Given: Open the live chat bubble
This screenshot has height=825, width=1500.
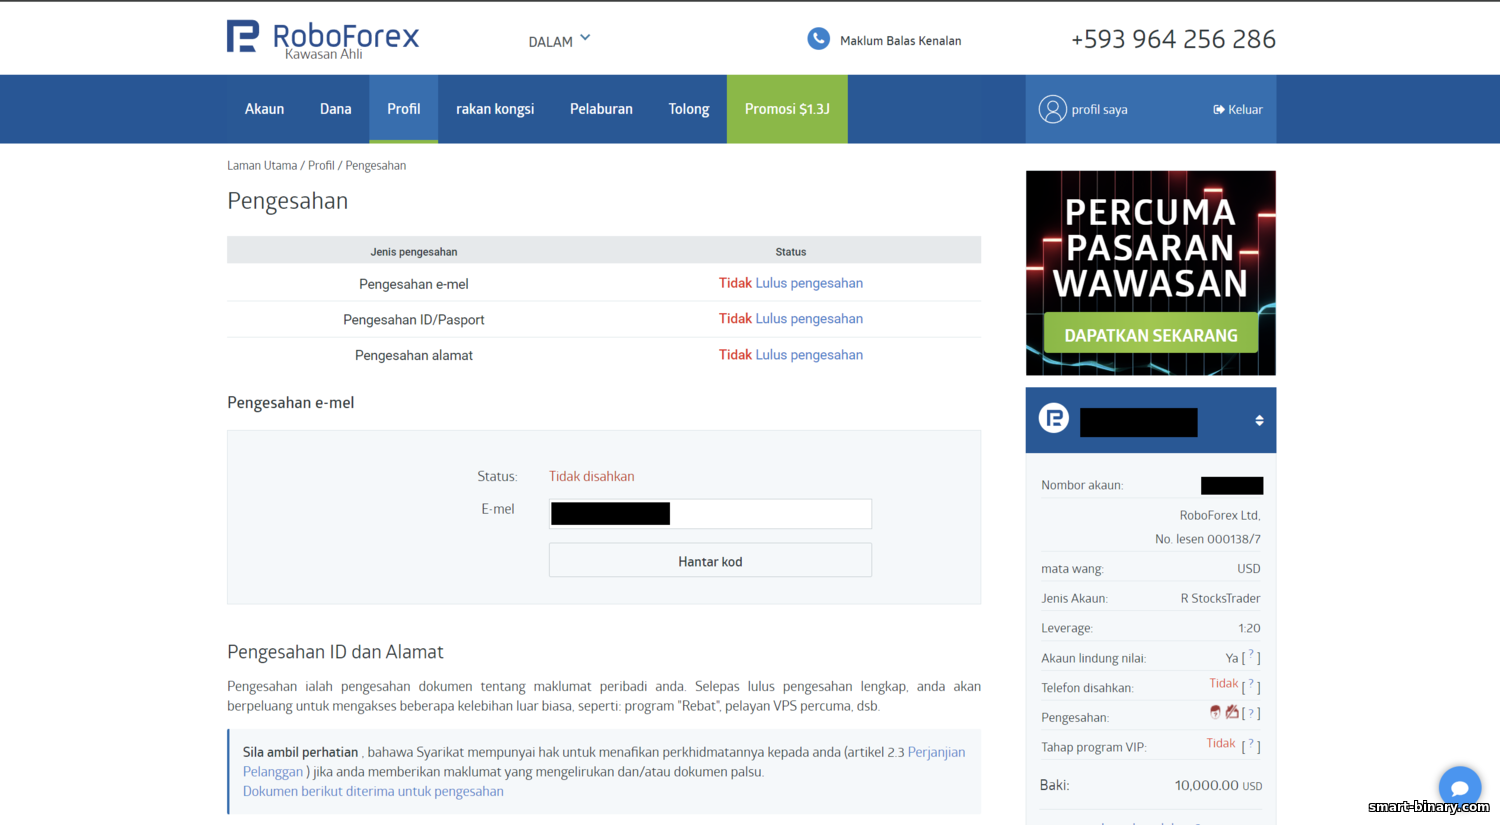Looking at the screenshot, I should pyautogui.click(x=1460, y=788).
